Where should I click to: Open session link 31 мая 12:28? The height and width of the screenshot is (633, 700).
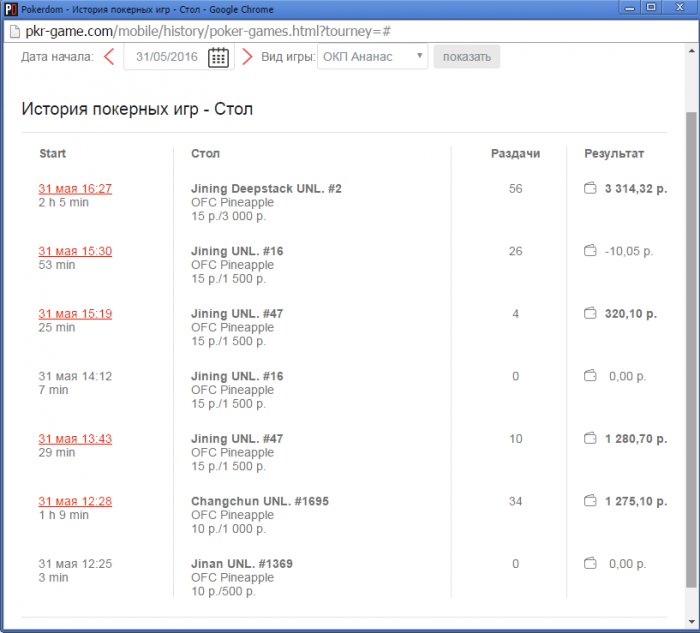(x=75, y=501)
